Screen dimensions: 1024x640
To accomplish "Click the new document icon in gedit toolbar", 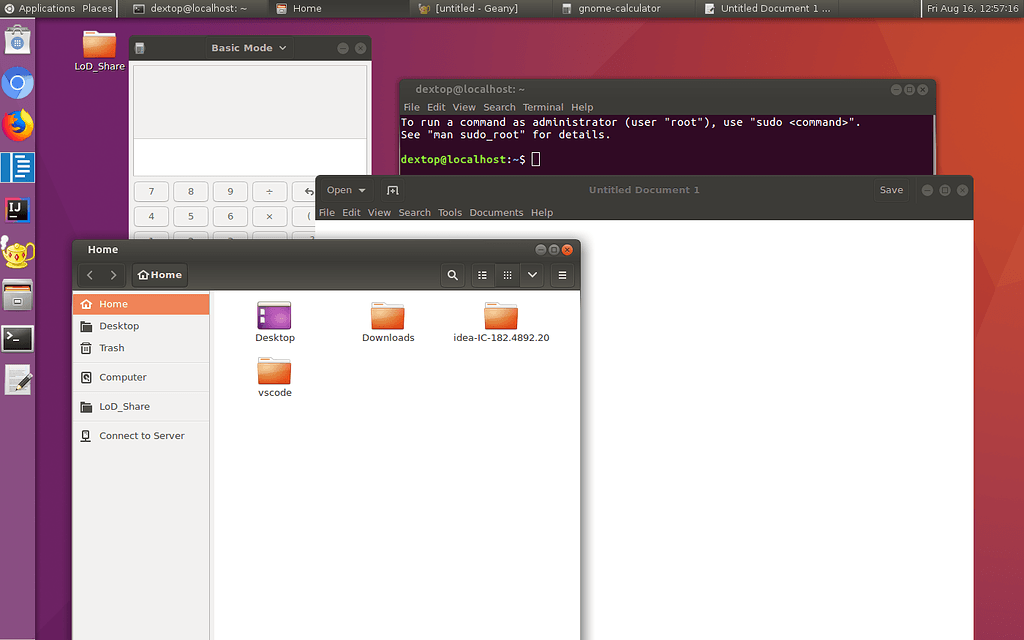I will pyautogui.click(x=391, y=190).
